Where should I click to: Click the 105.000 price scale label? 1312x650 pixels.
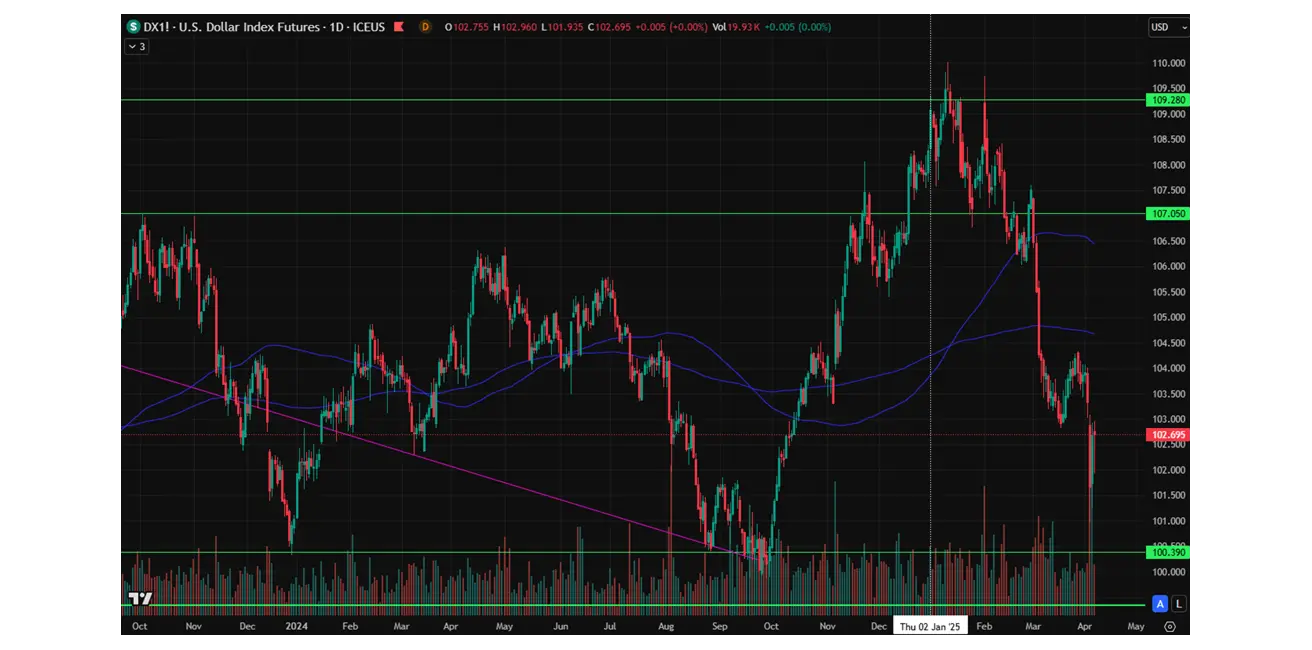point(1168,318)
